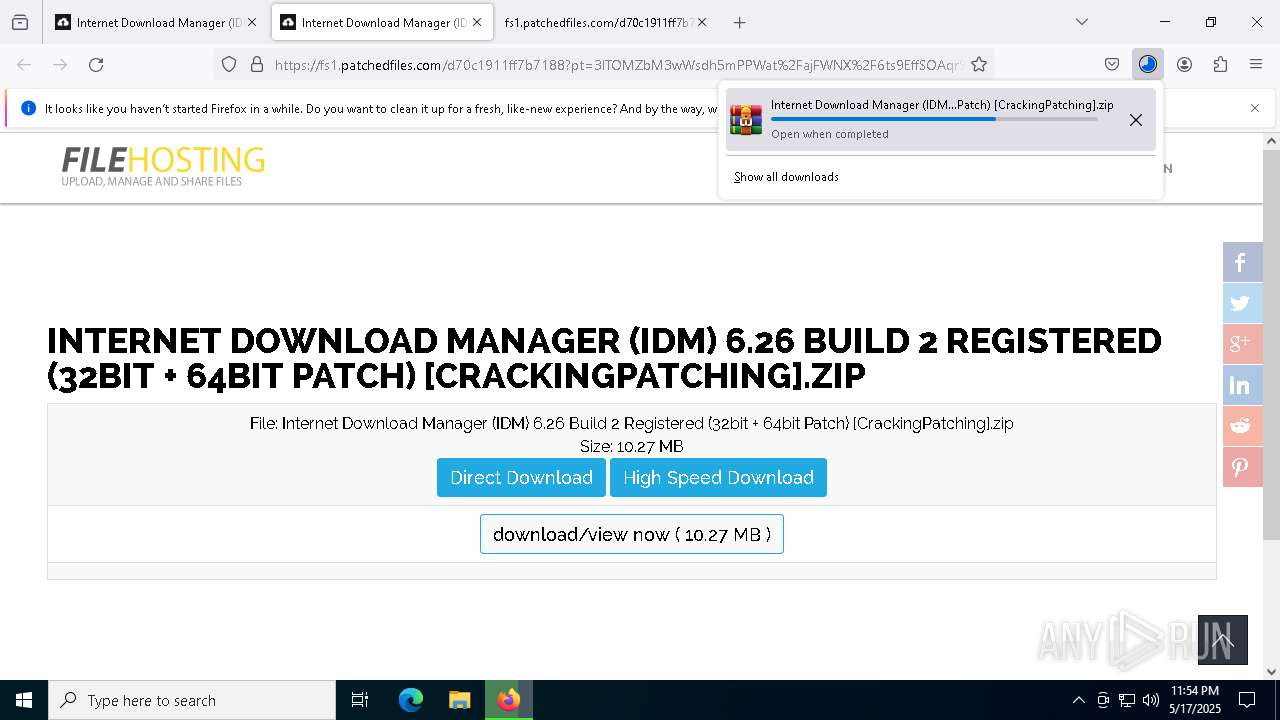Bookmark this page with star icon
Viewport: 1280px width, 720px height.
click(979, 64)
